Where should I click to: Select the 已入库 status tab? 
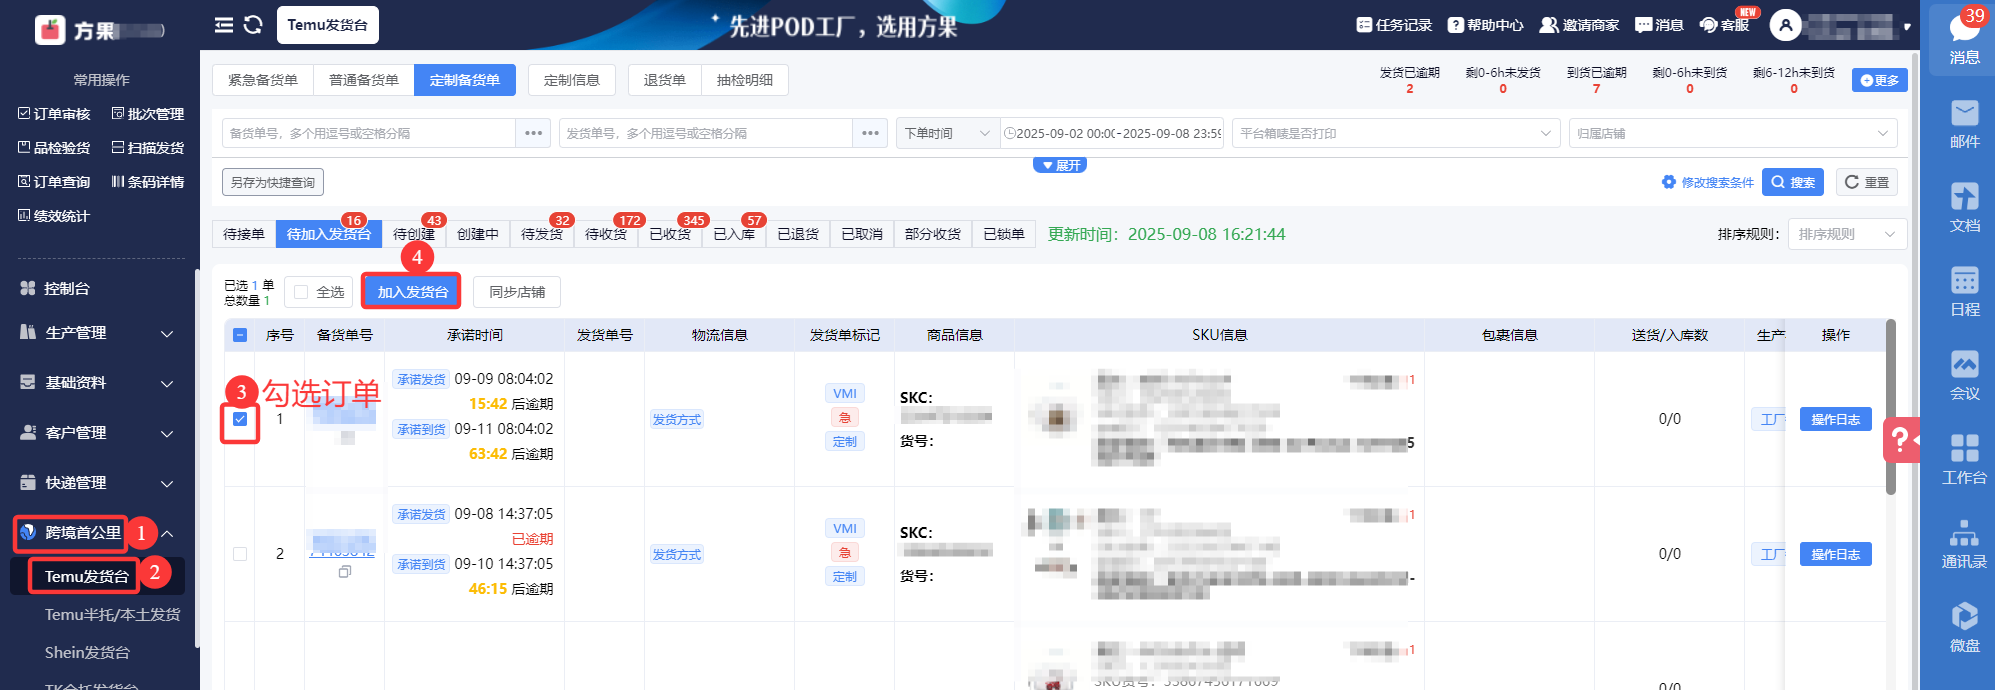734,234
